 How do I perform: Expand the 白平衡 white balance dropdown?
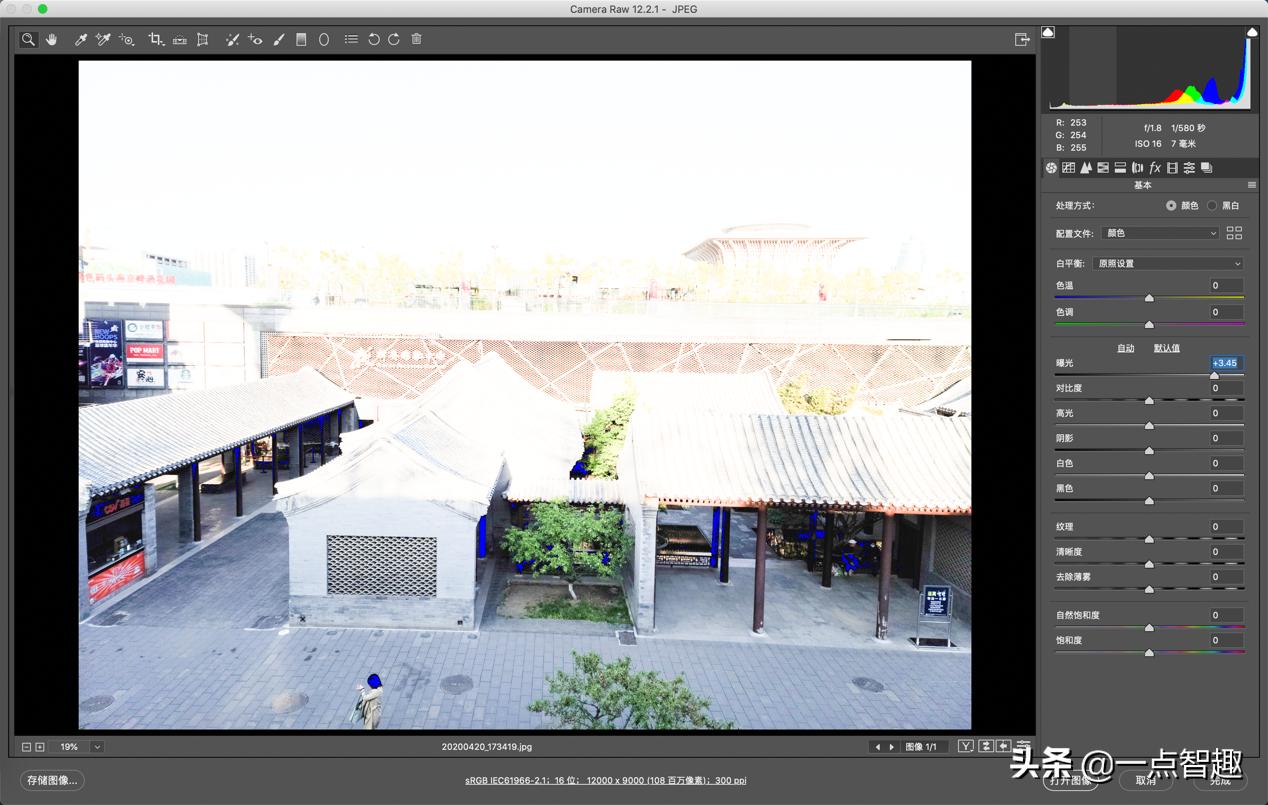[1168, 264]
